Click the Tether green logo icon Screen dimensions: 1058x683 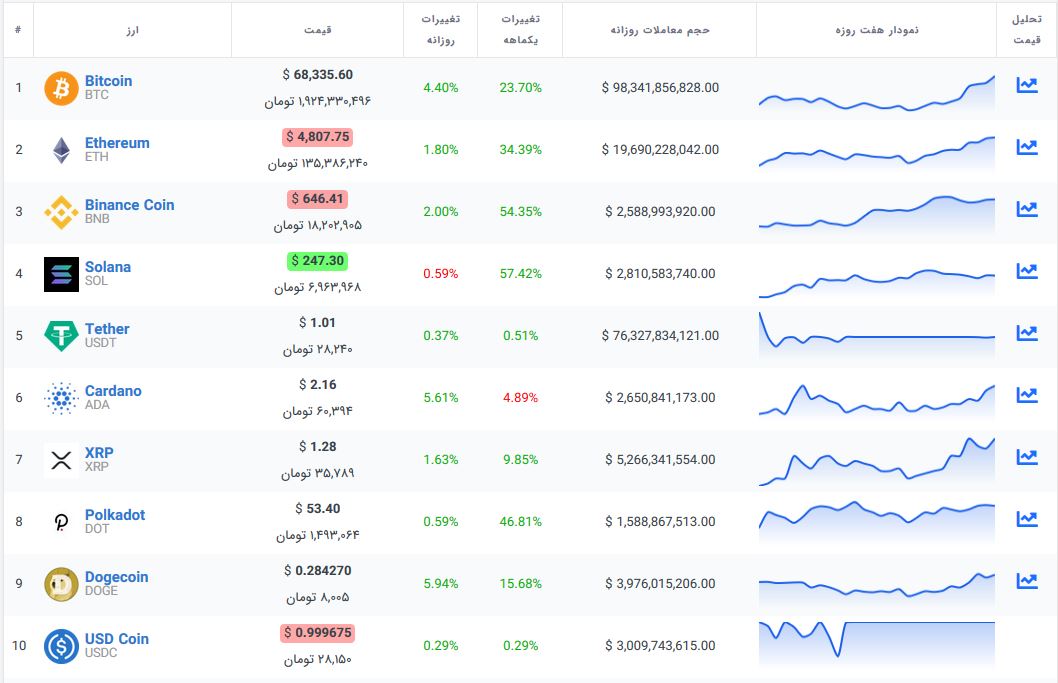click(61, 336)
